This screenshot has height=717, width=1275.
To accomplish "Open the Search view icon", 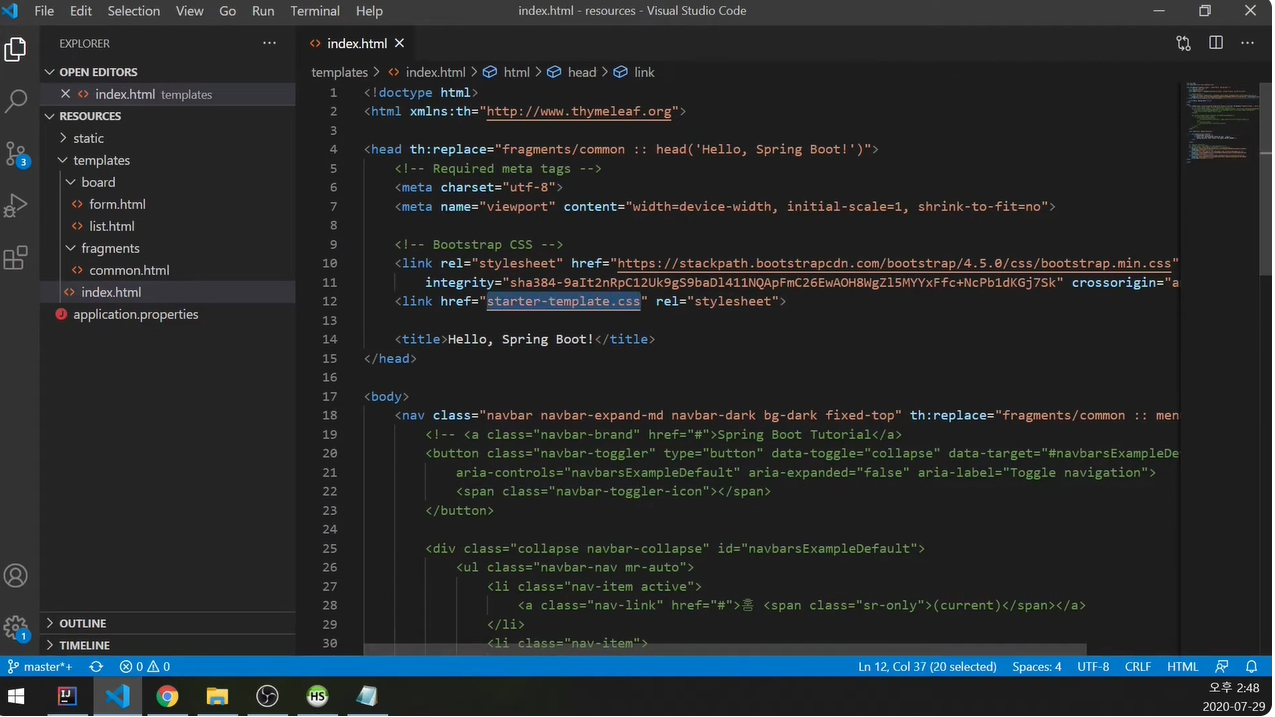I will pos(16,101).
